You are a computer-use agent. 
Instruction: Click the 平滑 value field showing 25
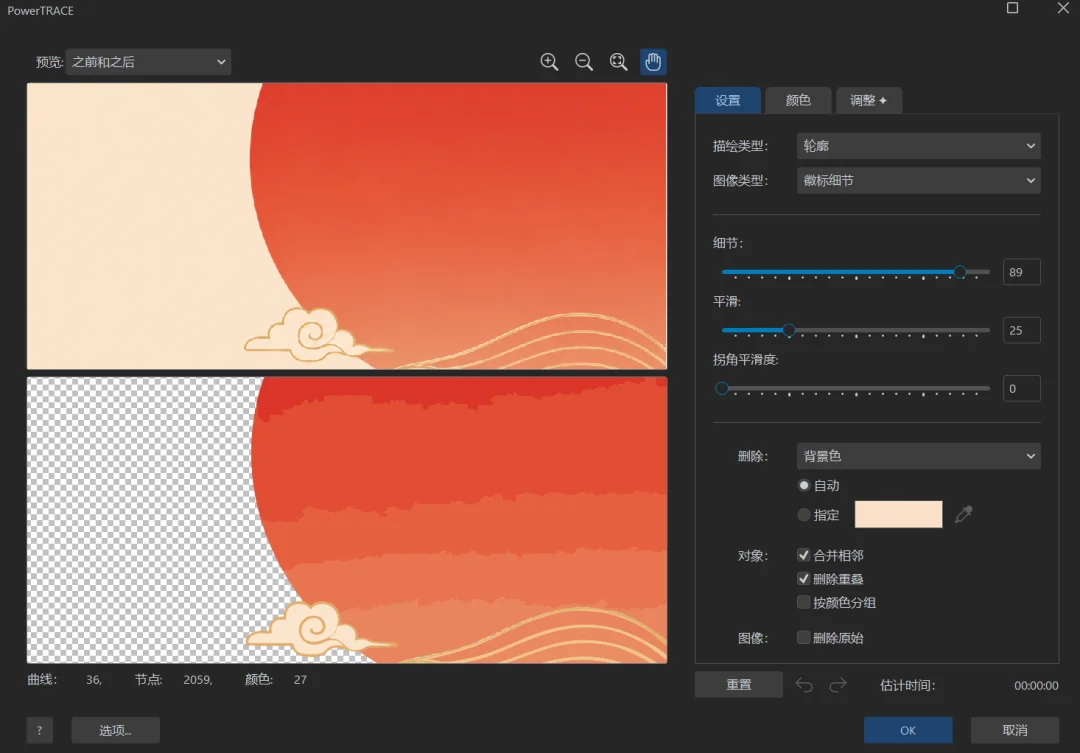[1021, 330]
